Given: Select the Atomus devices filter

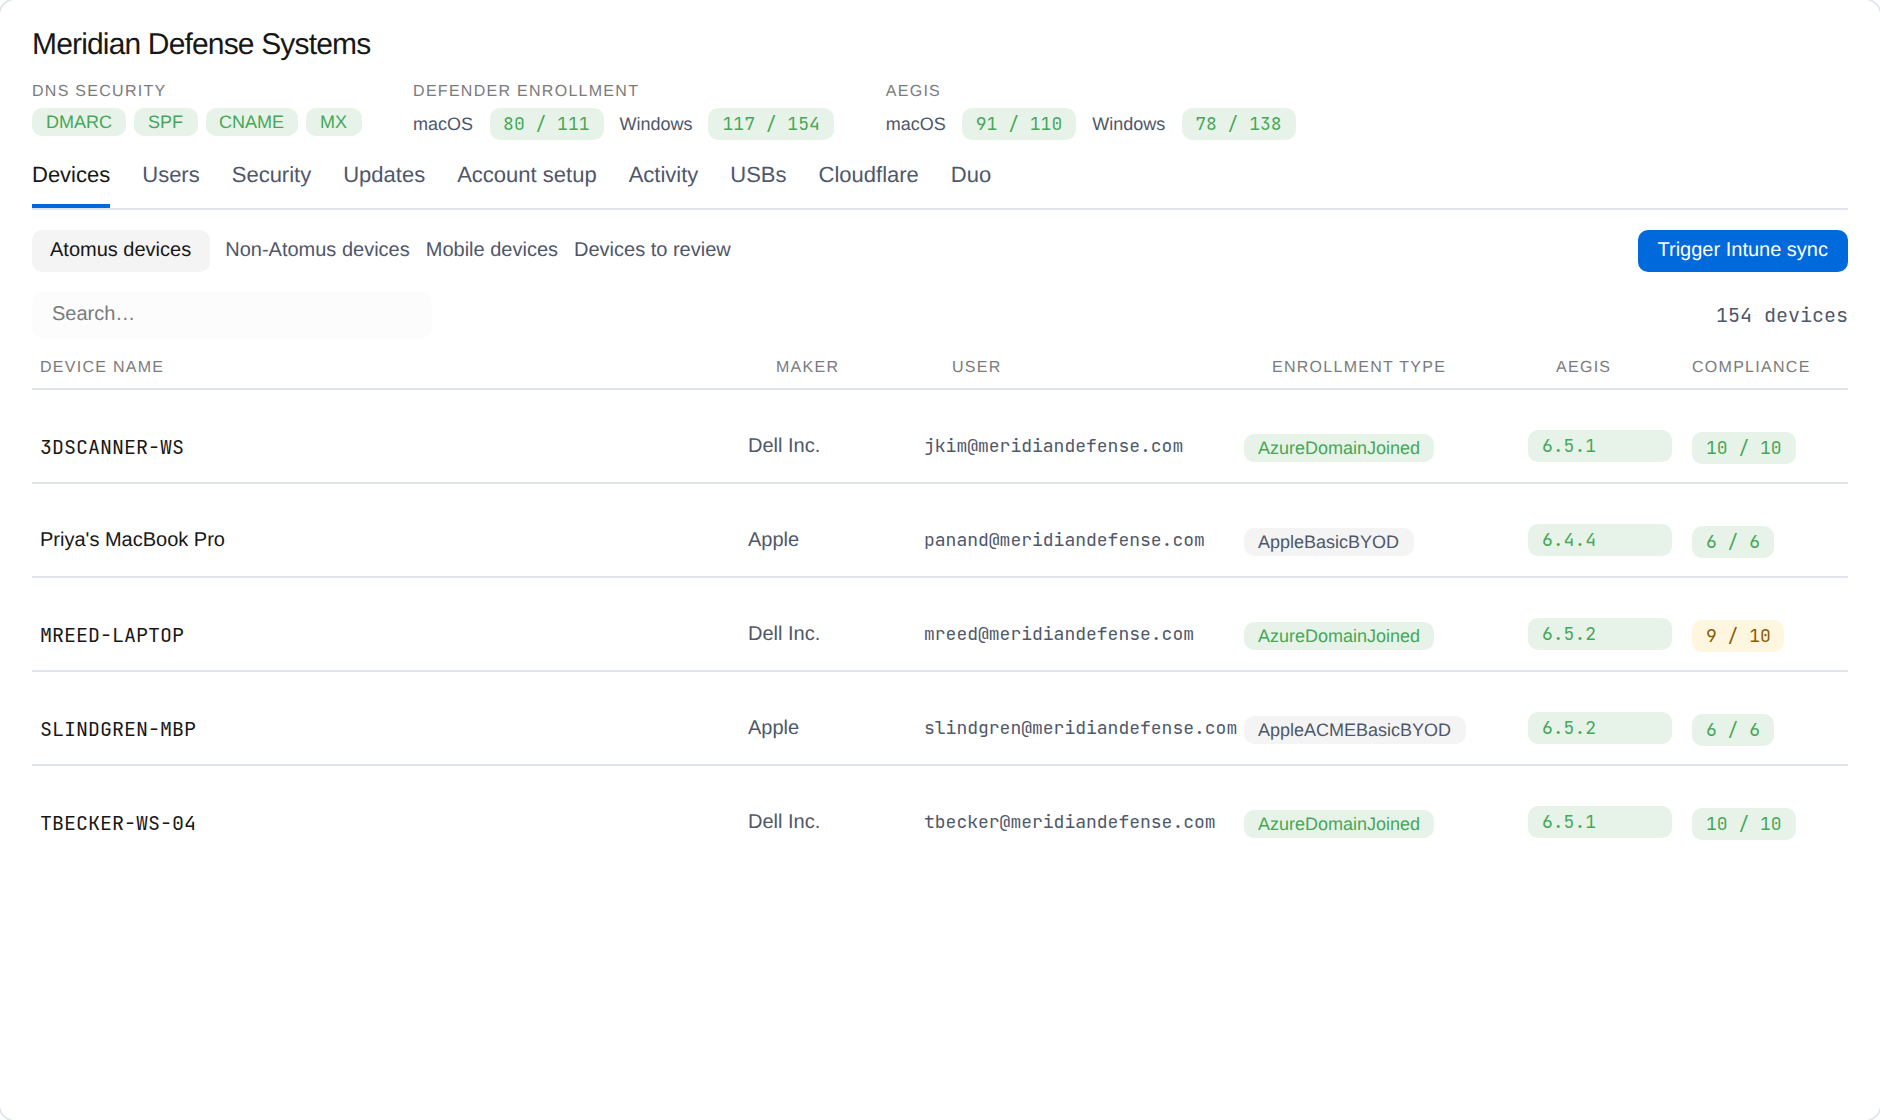Looking at the screenshot, I should [x=121, y=250].
